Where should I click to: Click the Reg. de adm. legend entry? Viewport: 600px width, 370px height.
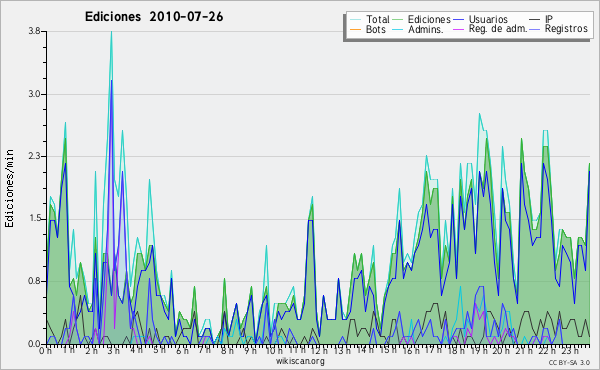click(x=490, y=29)
